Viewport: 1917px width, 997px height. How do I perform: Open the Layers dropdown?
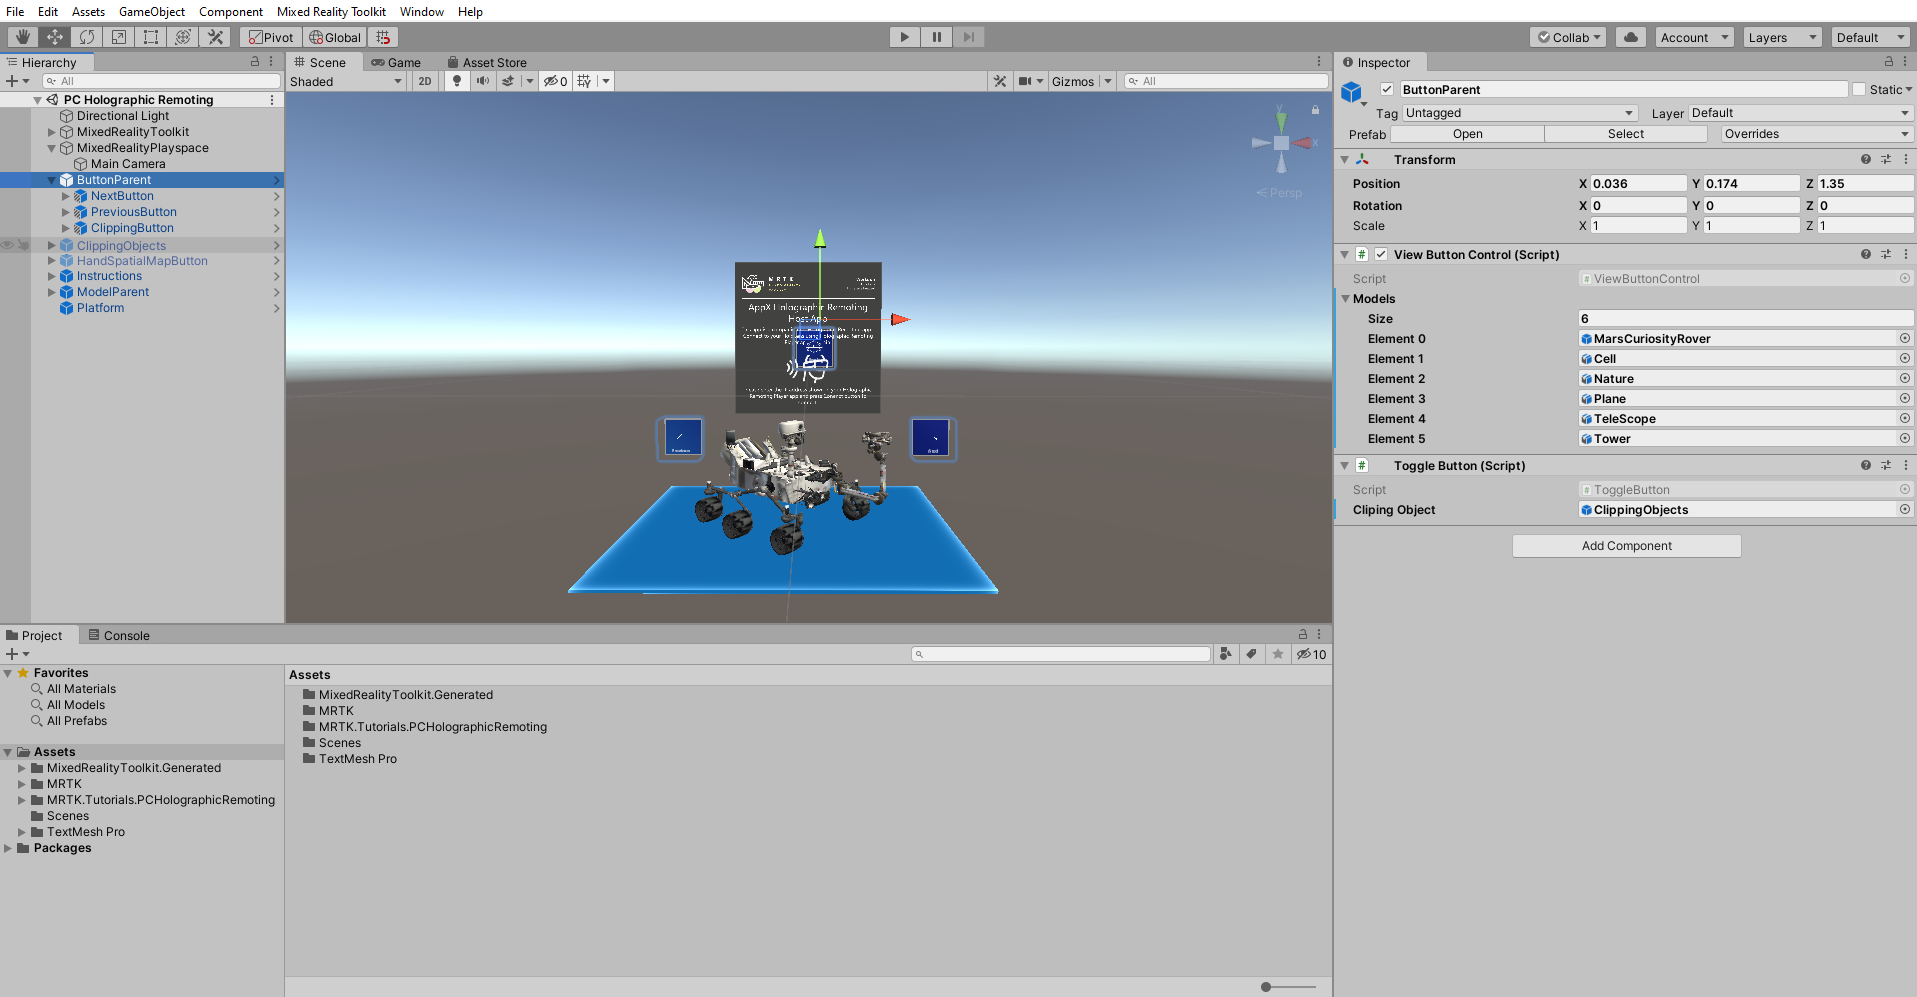1783,37
